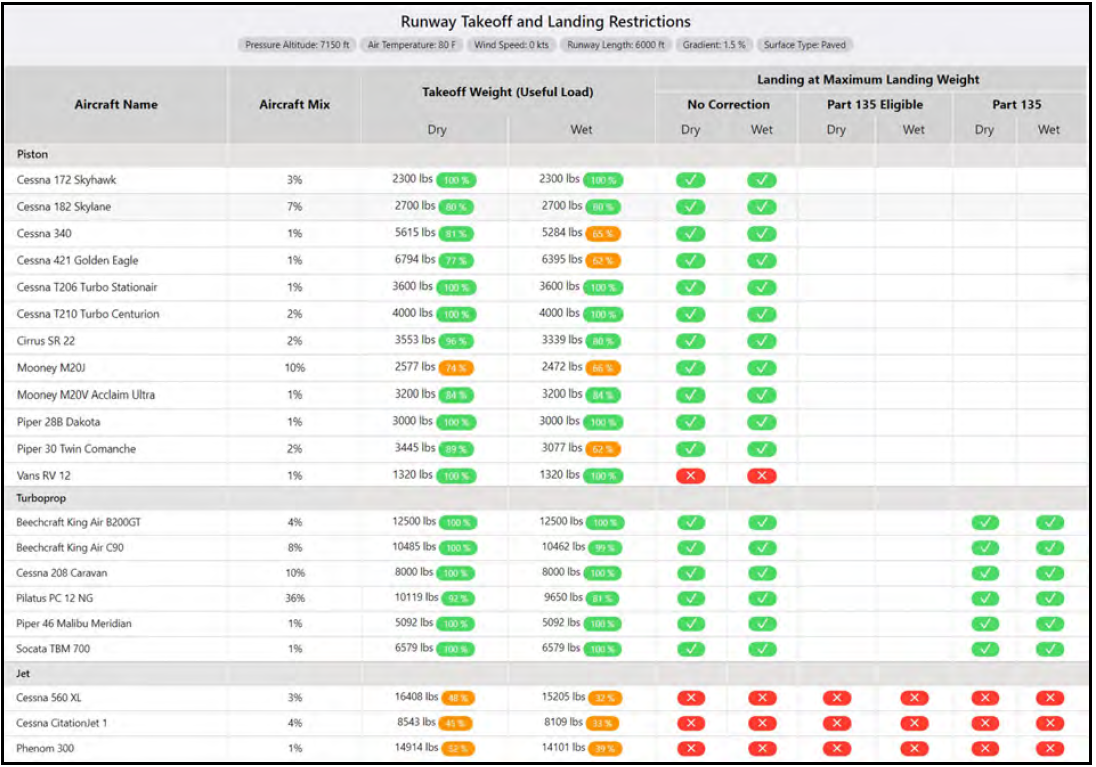Click the 10462 lbs wet takeoff weight
Image resolution: width=1096 pixels, height=767 pixels.
563,547
